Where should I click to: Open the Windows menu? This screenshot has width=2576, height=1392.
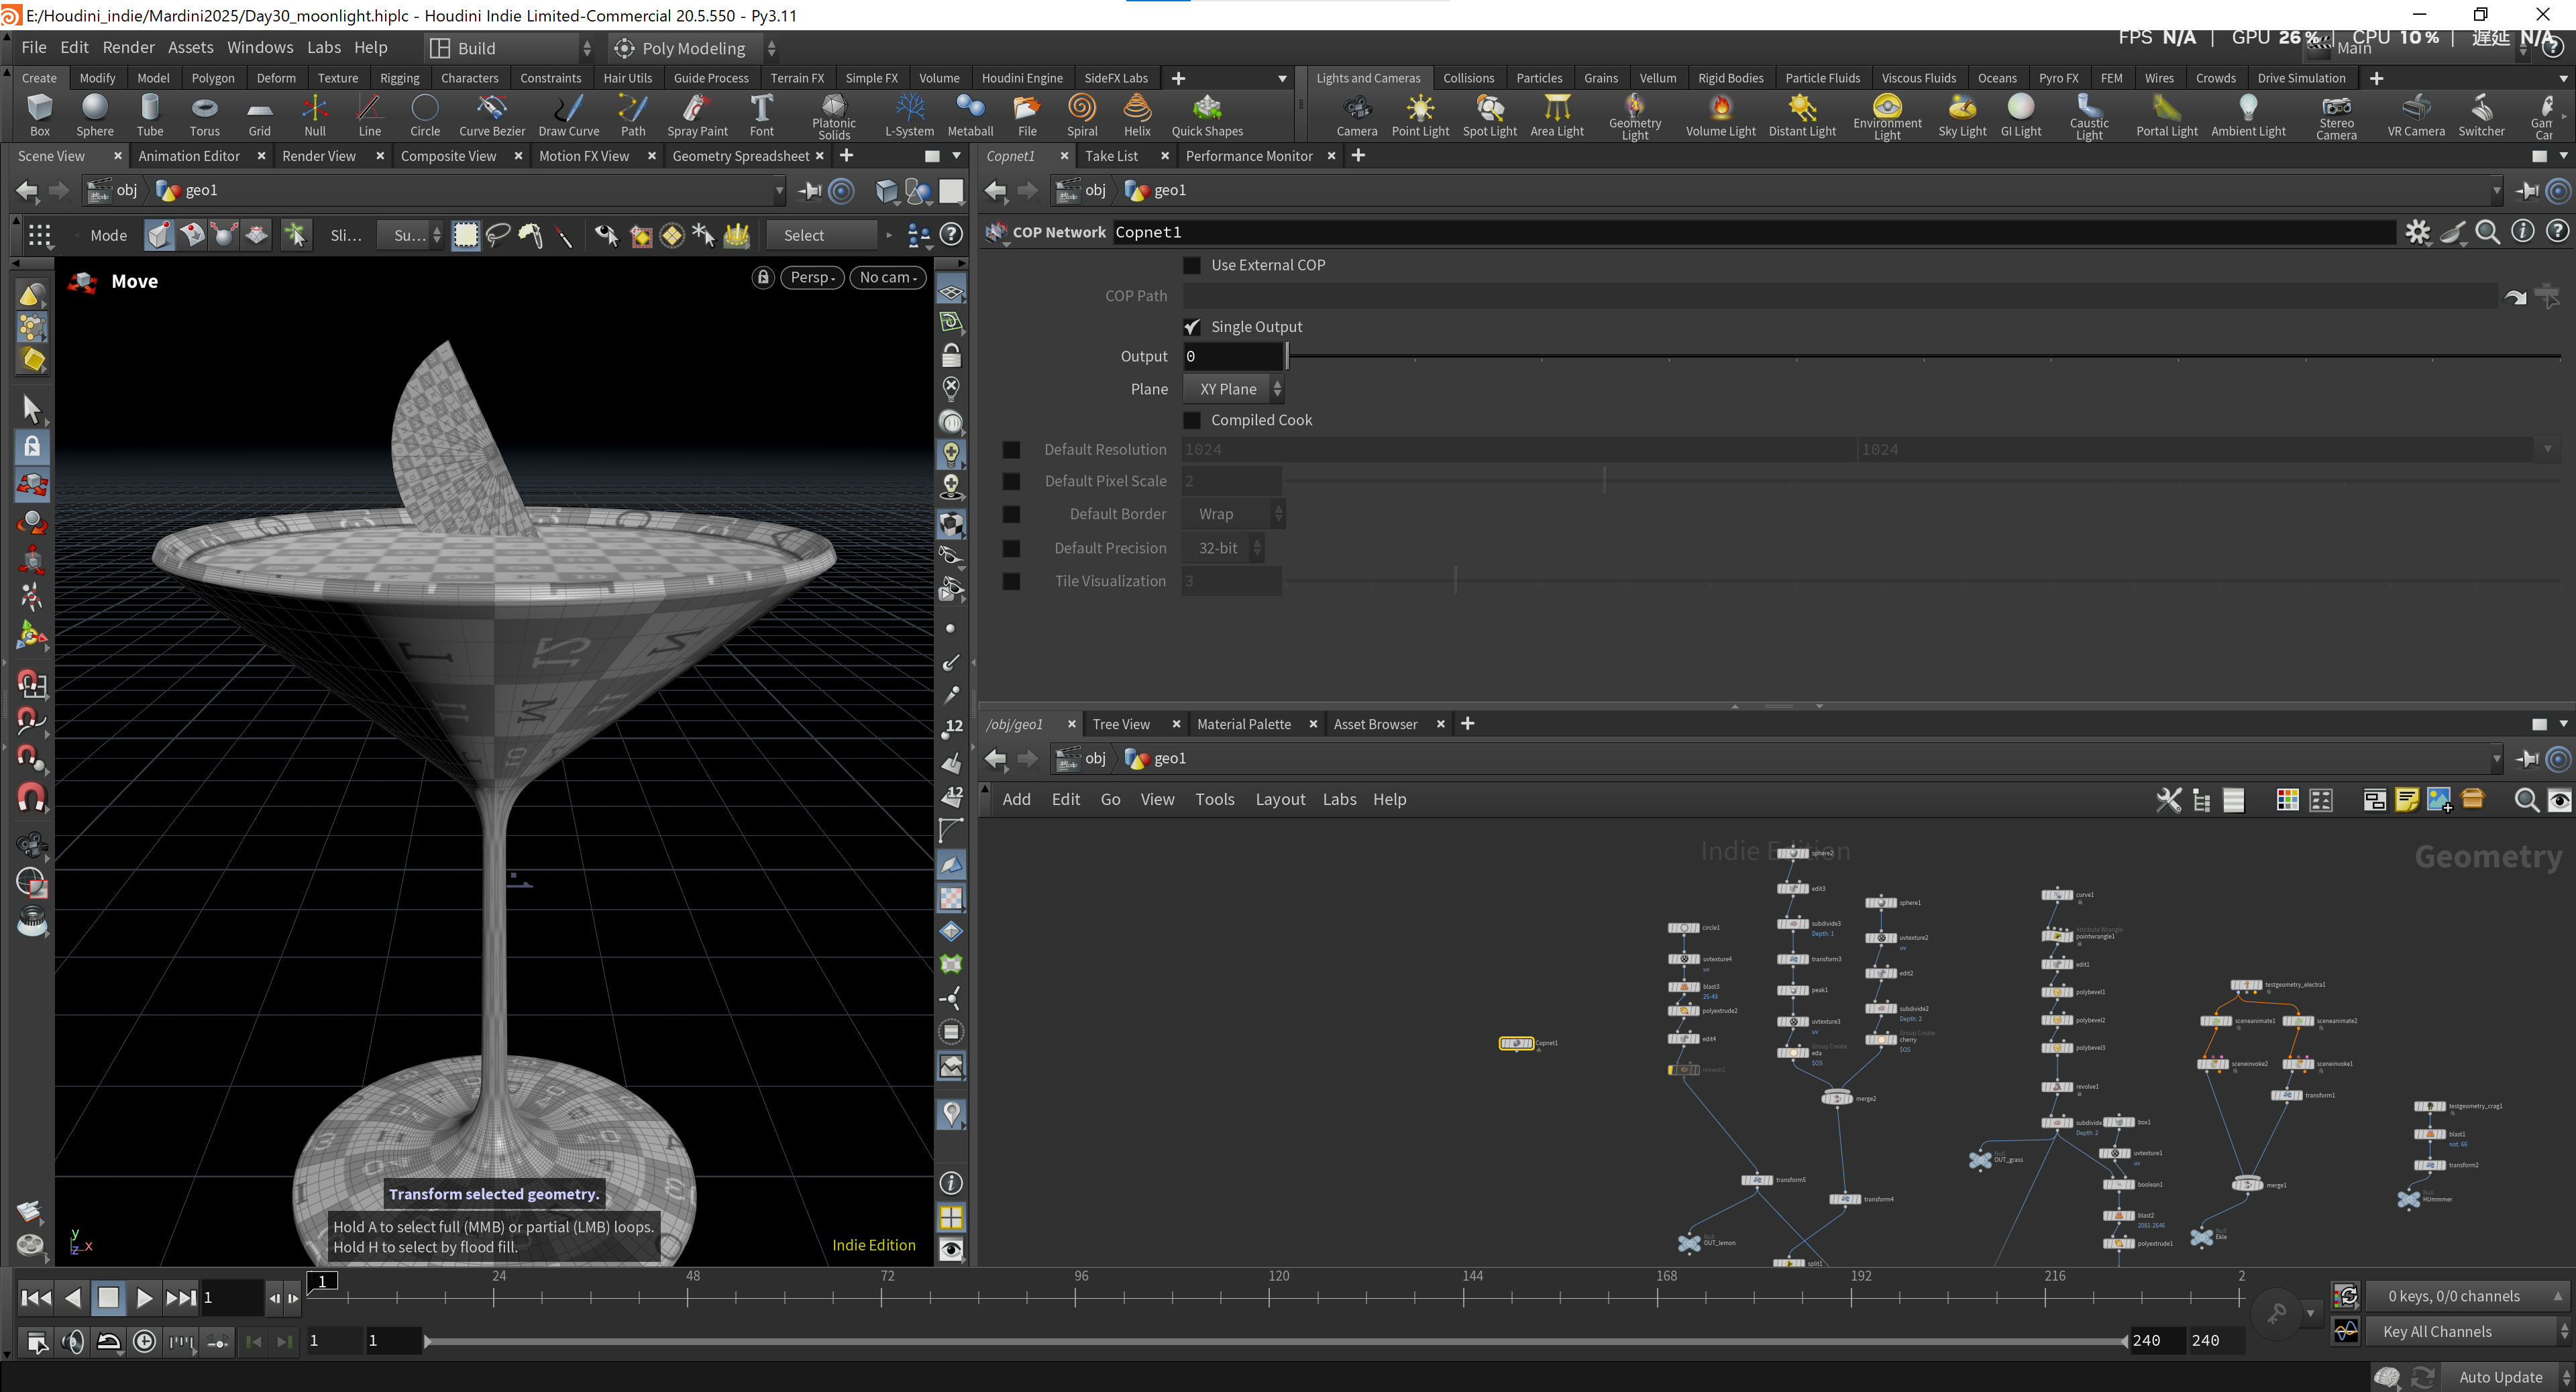(x=260, y=47)
